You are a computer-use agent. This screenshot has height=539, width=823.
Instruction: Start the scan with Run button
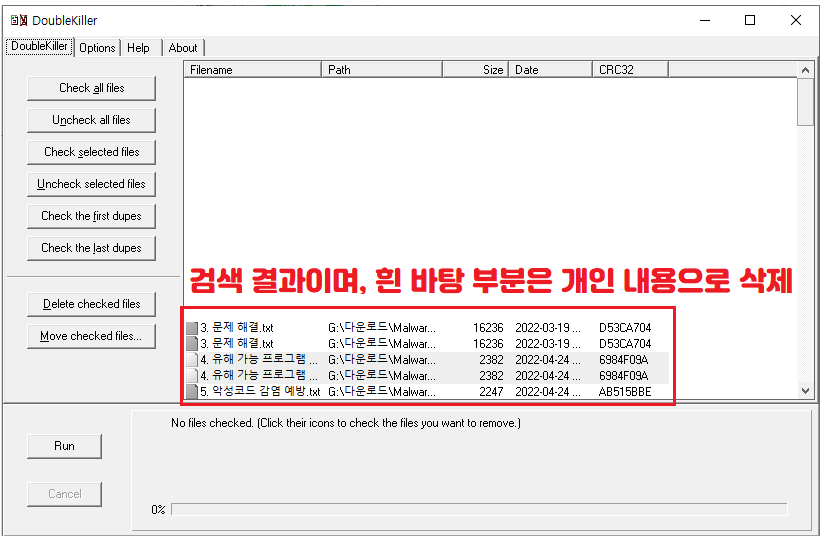point(65,447)
